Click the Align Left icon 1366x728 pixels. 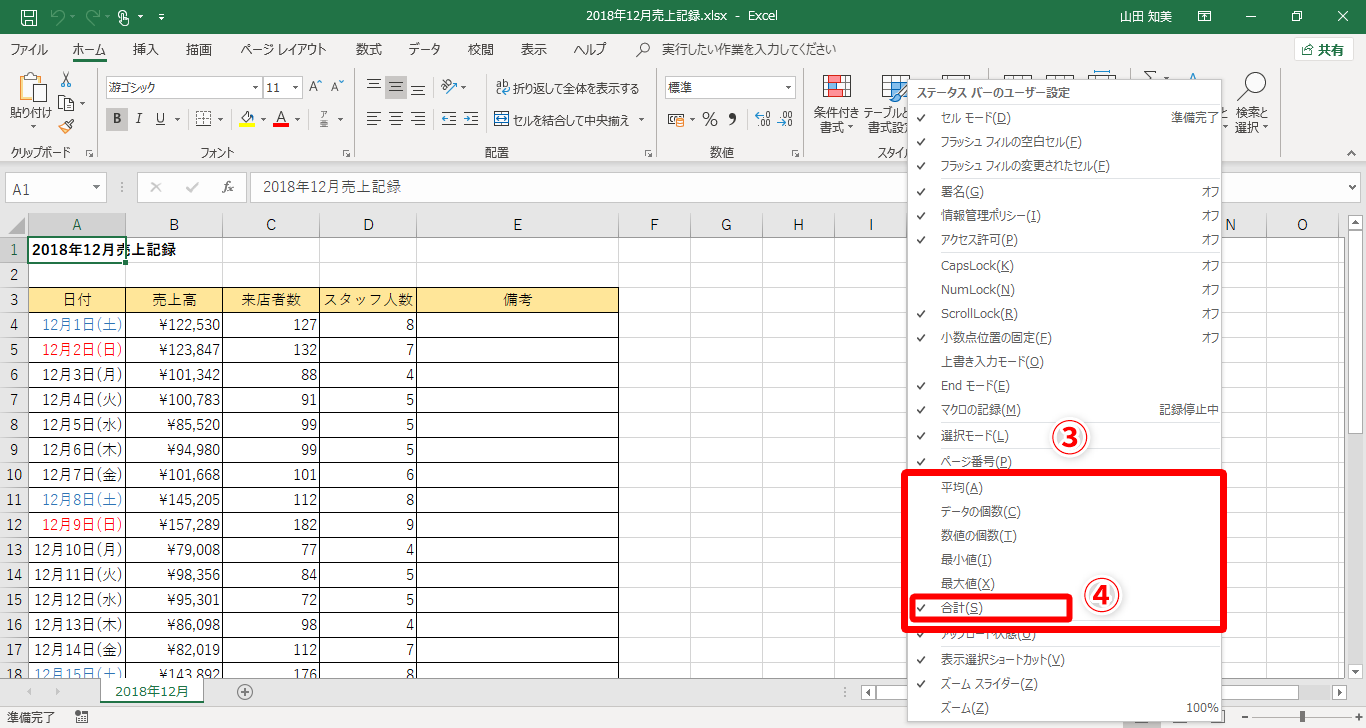(374, 120)
